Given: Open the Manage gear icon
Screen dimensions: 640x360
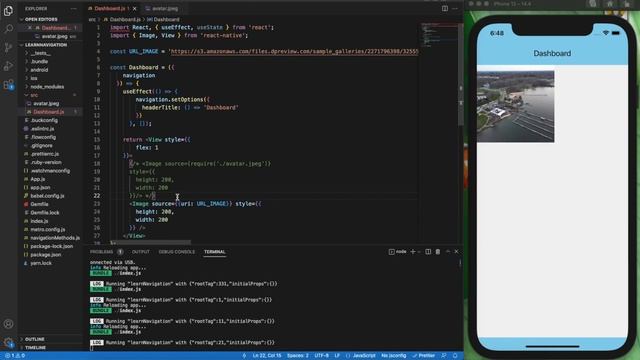Looking at the screenshot, I should pos(8,342).
